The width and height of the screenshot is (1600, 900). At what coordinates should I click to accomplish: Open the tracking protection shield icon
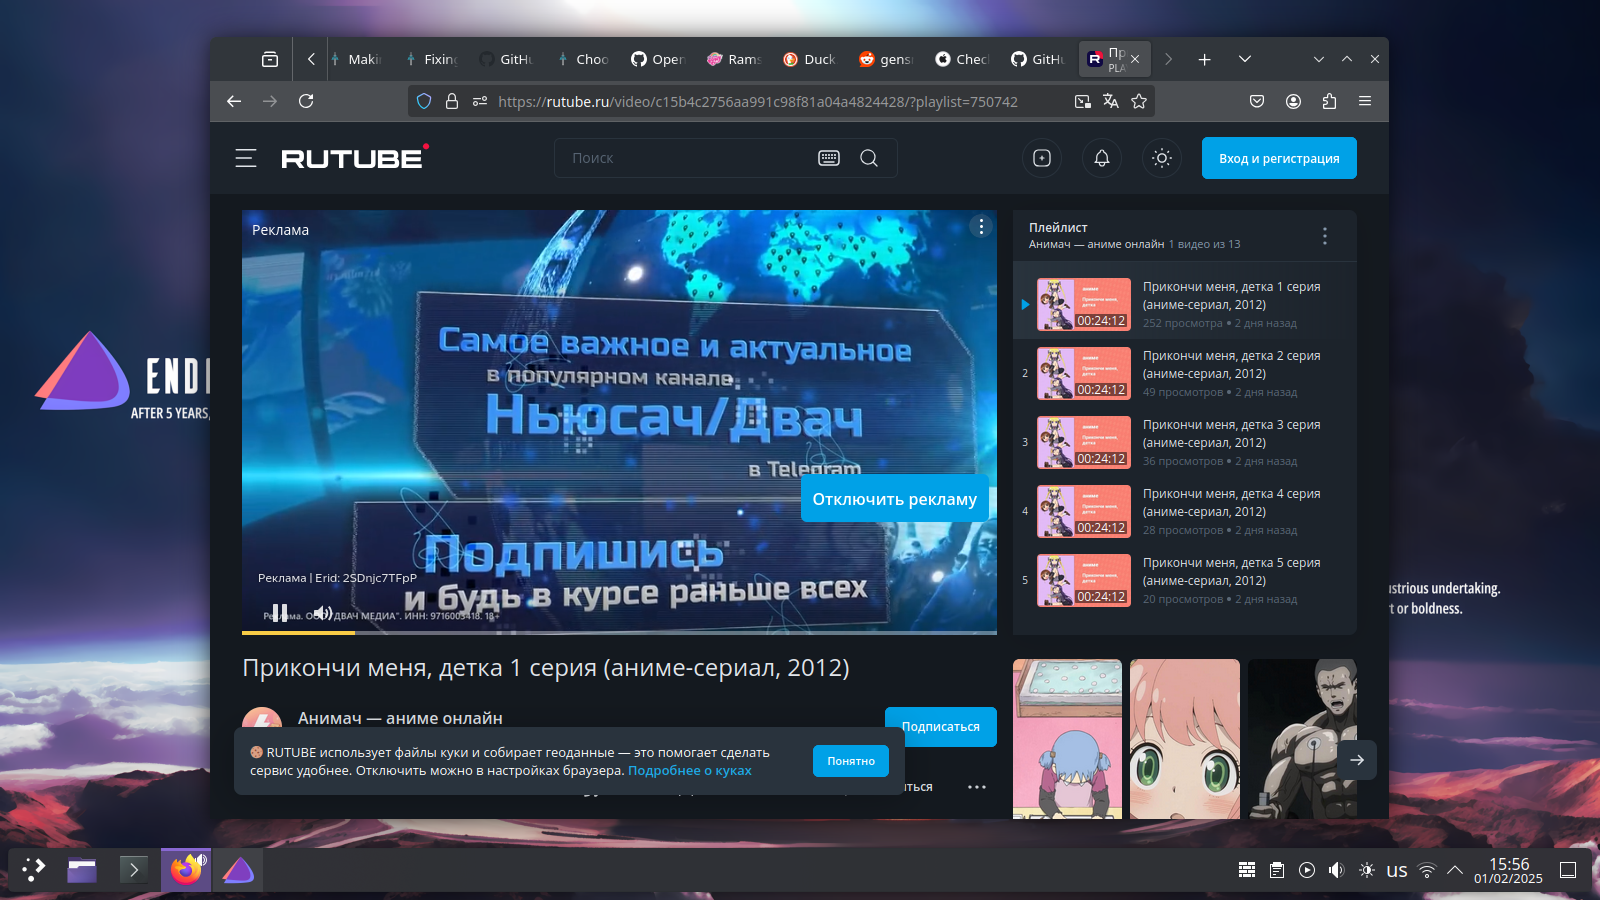pyautogui.click(x=424, y=101)
